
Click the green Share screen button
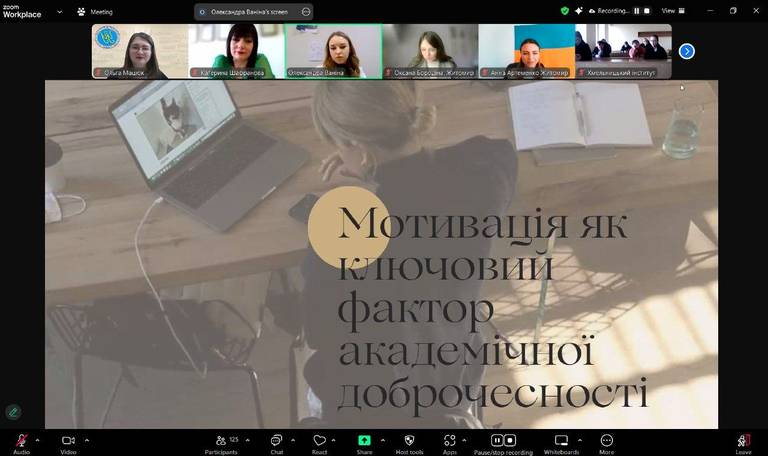point(364,441)
